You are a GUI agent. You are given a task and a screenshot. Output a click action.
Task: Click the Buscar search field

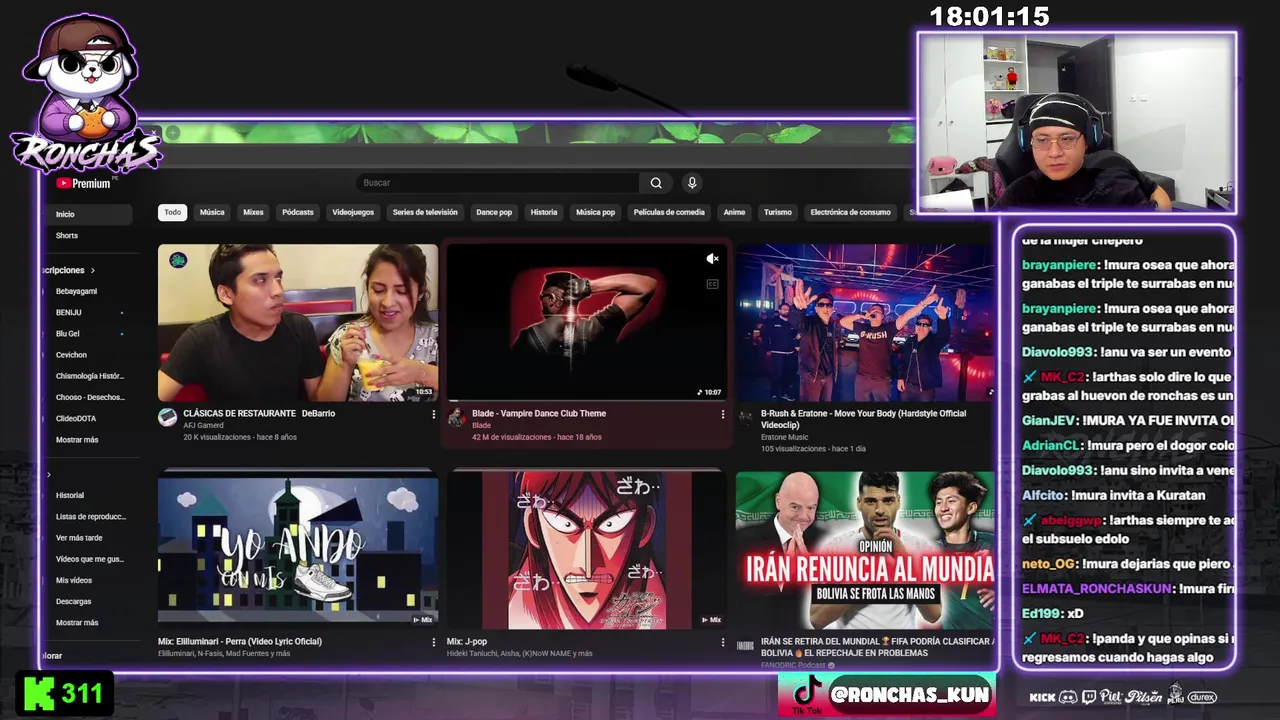click(x=497, y=183)
